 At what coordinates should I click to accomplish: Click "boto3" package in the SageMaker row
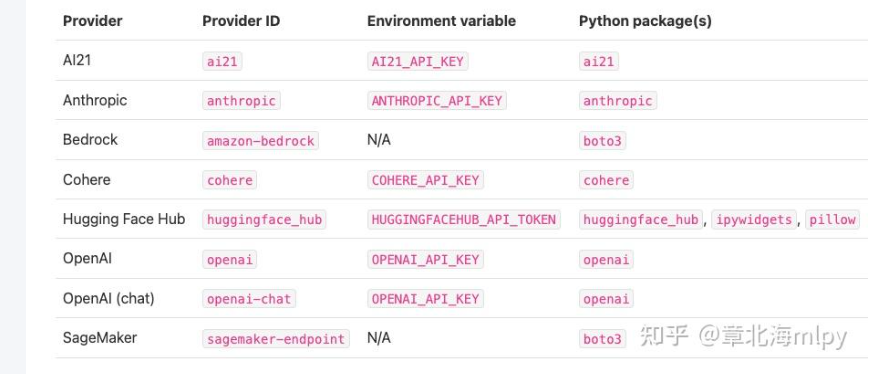pos(602,339)
